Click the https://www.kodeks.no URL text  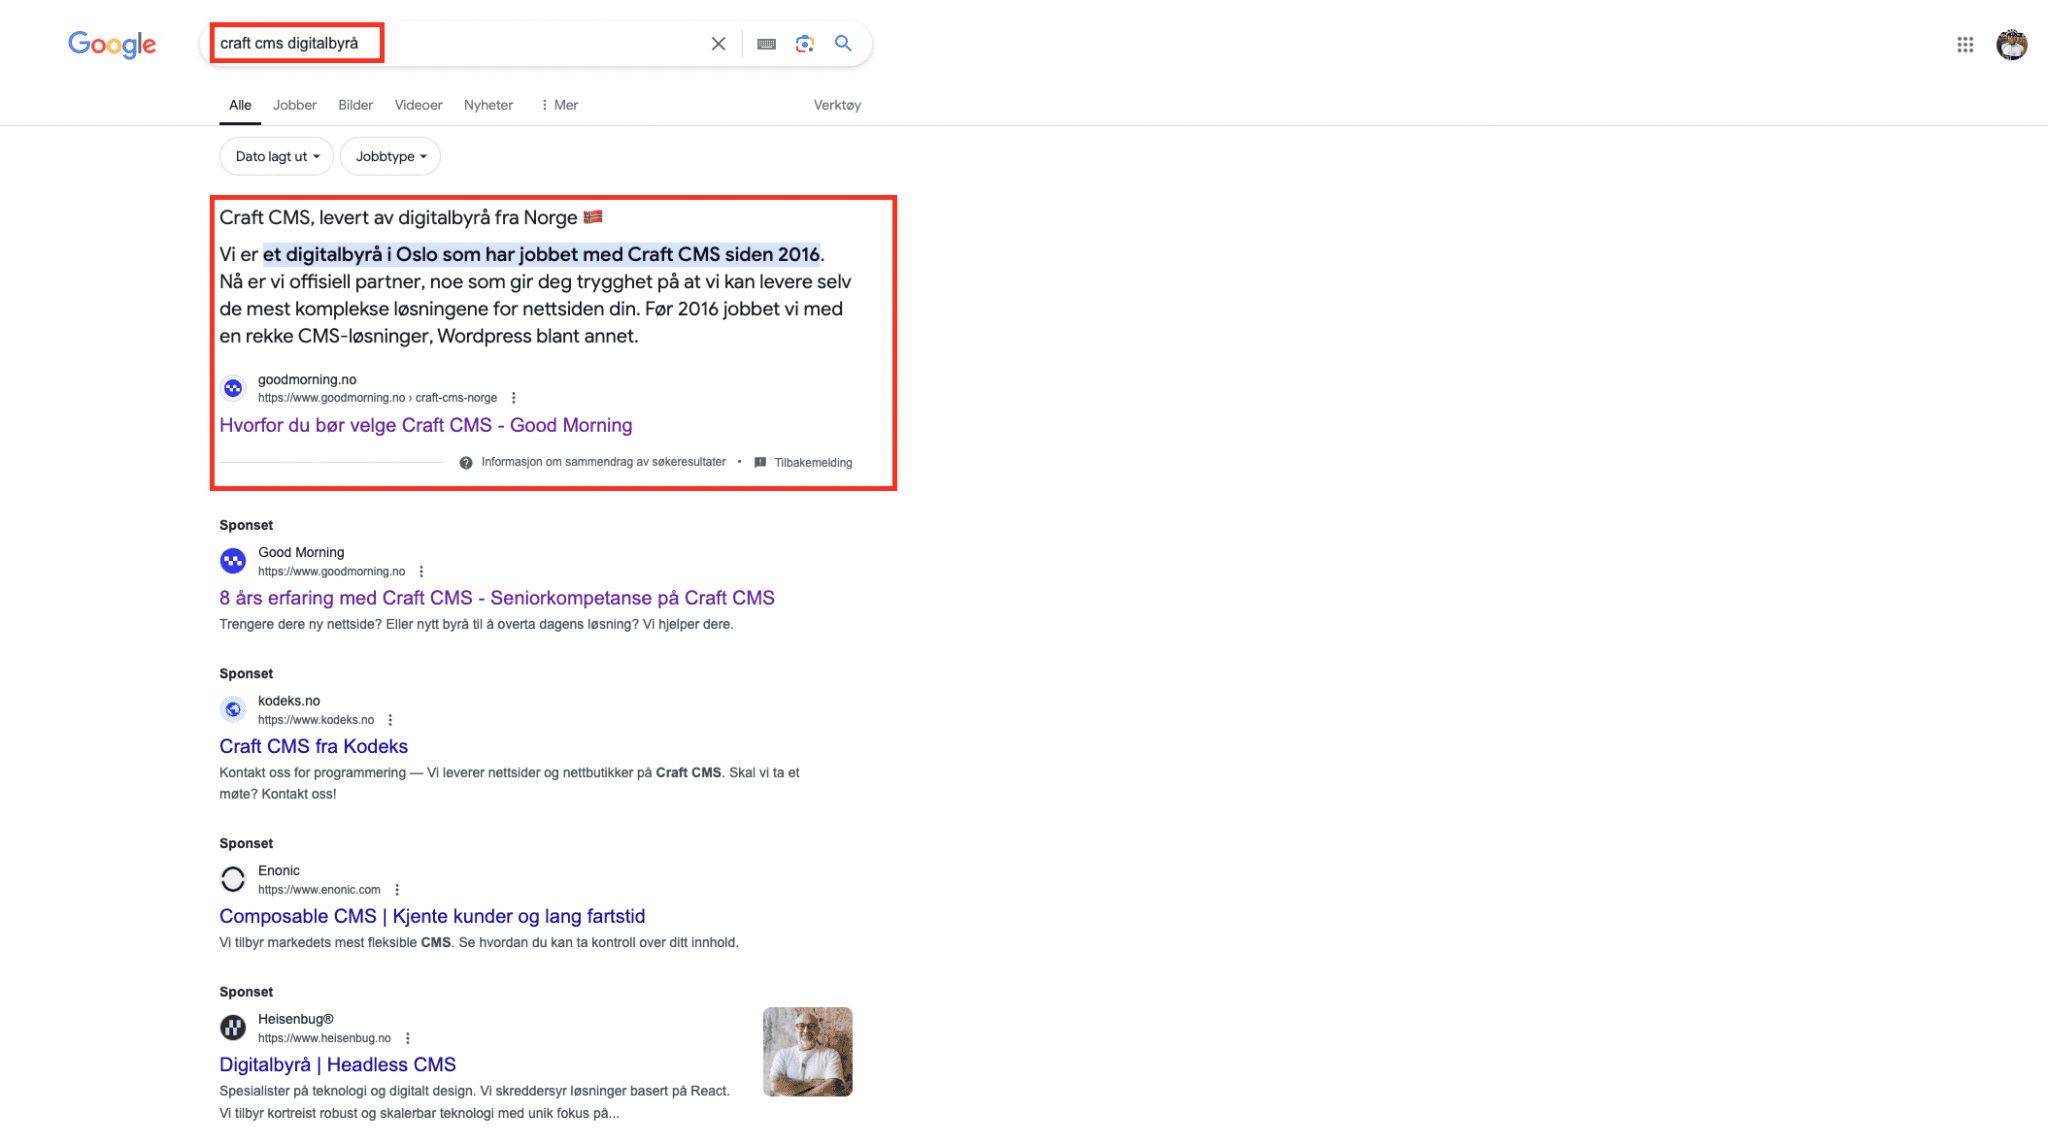point(316,720)
